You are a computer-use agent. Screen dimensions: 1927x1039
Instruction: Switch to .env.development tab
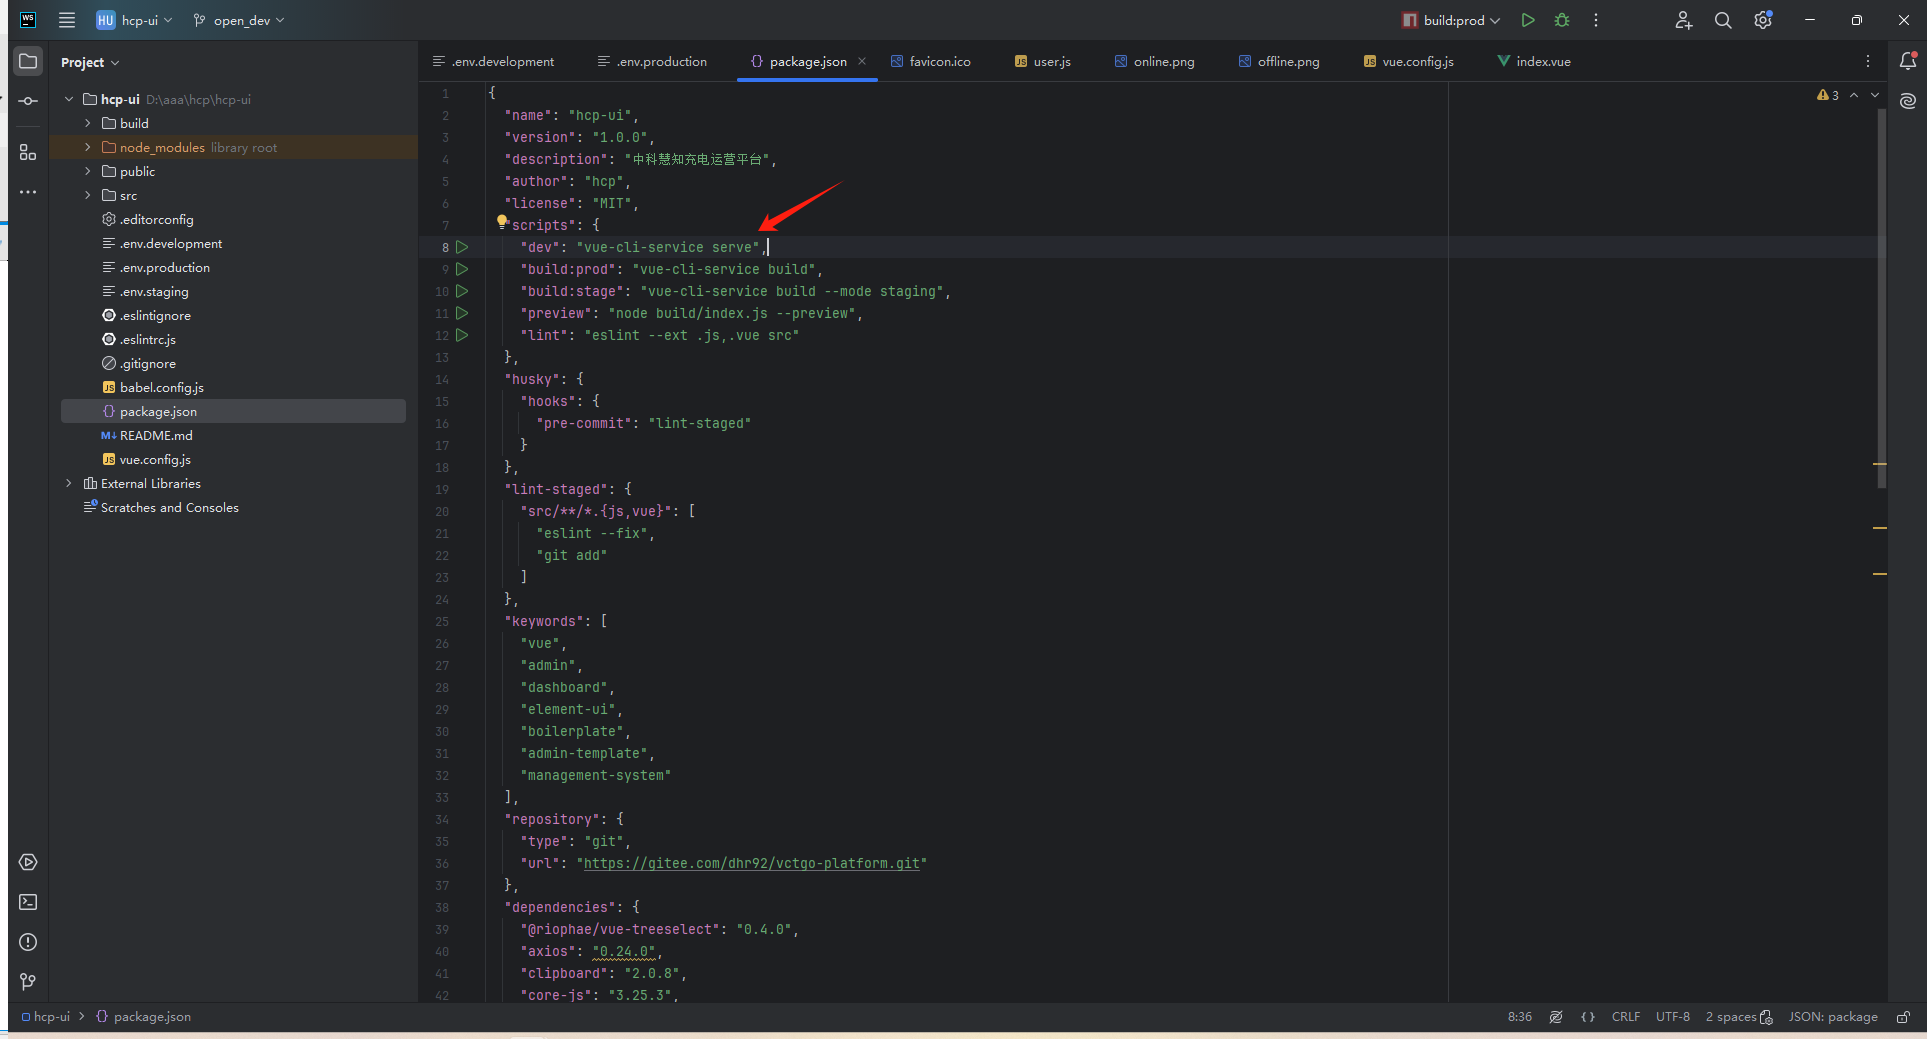coord(493,61)
